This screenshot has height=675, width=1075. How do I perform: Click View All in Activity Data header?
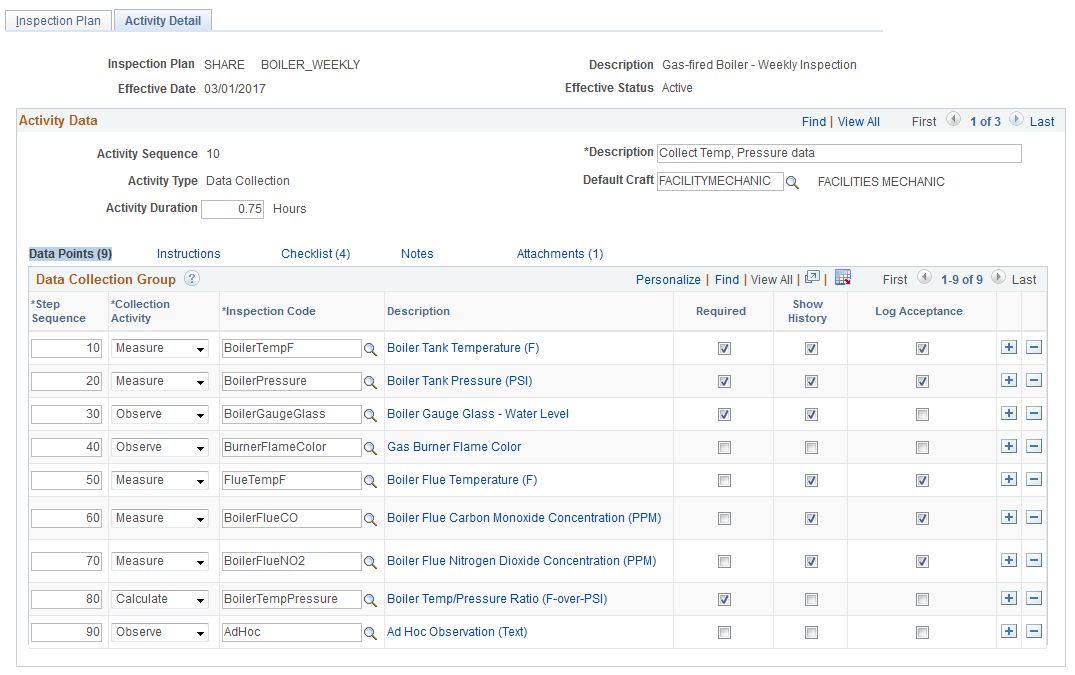(x=858, y=121)
